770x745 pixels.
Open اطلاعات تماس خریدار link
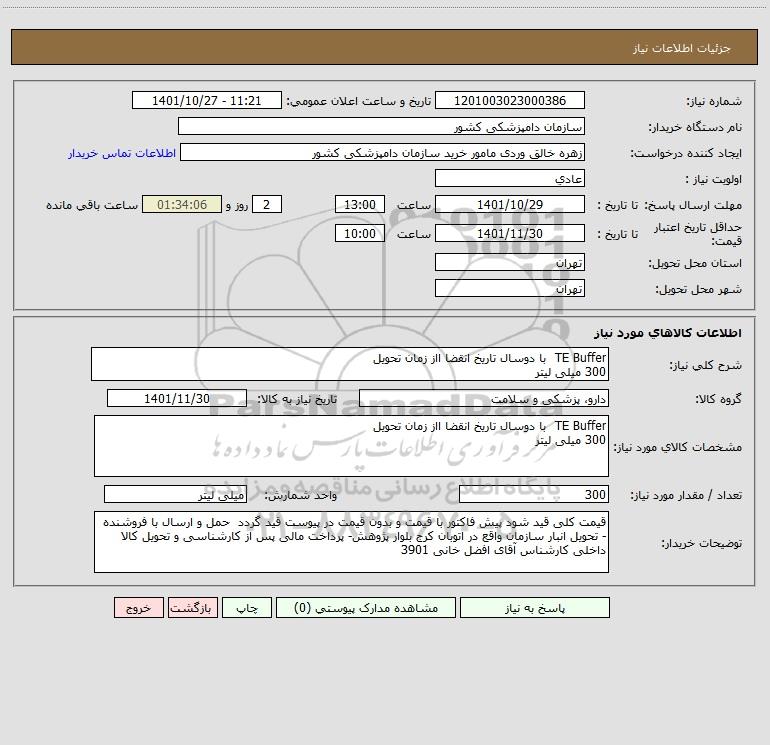click(x=122, y=153)
